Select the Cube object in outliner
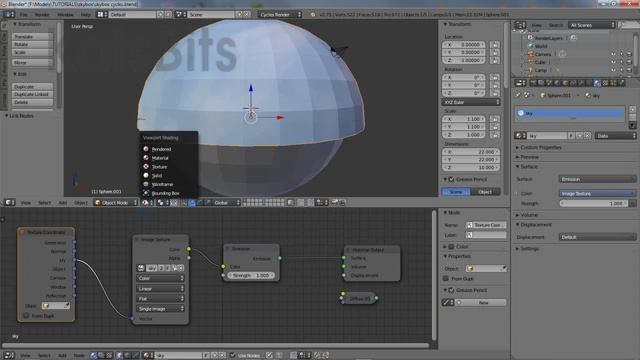 [x=540, y=62]
